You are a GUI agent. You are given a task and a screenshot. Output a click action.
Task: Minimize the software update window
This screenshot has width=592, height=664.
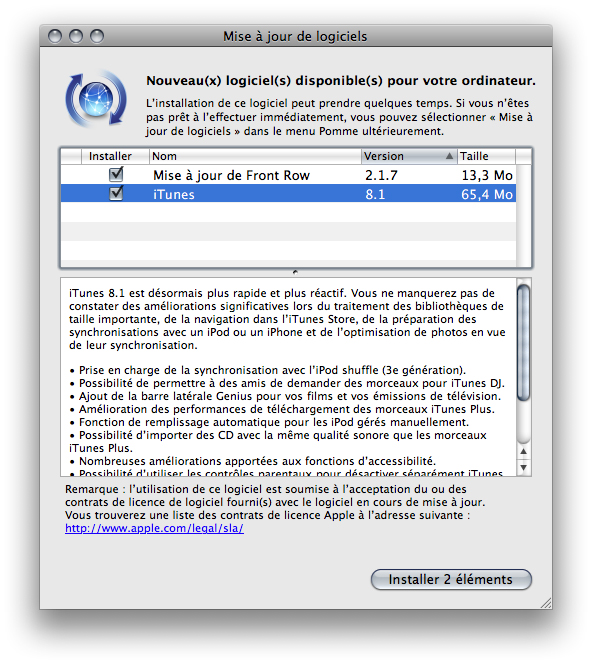[x=76, y=36]
